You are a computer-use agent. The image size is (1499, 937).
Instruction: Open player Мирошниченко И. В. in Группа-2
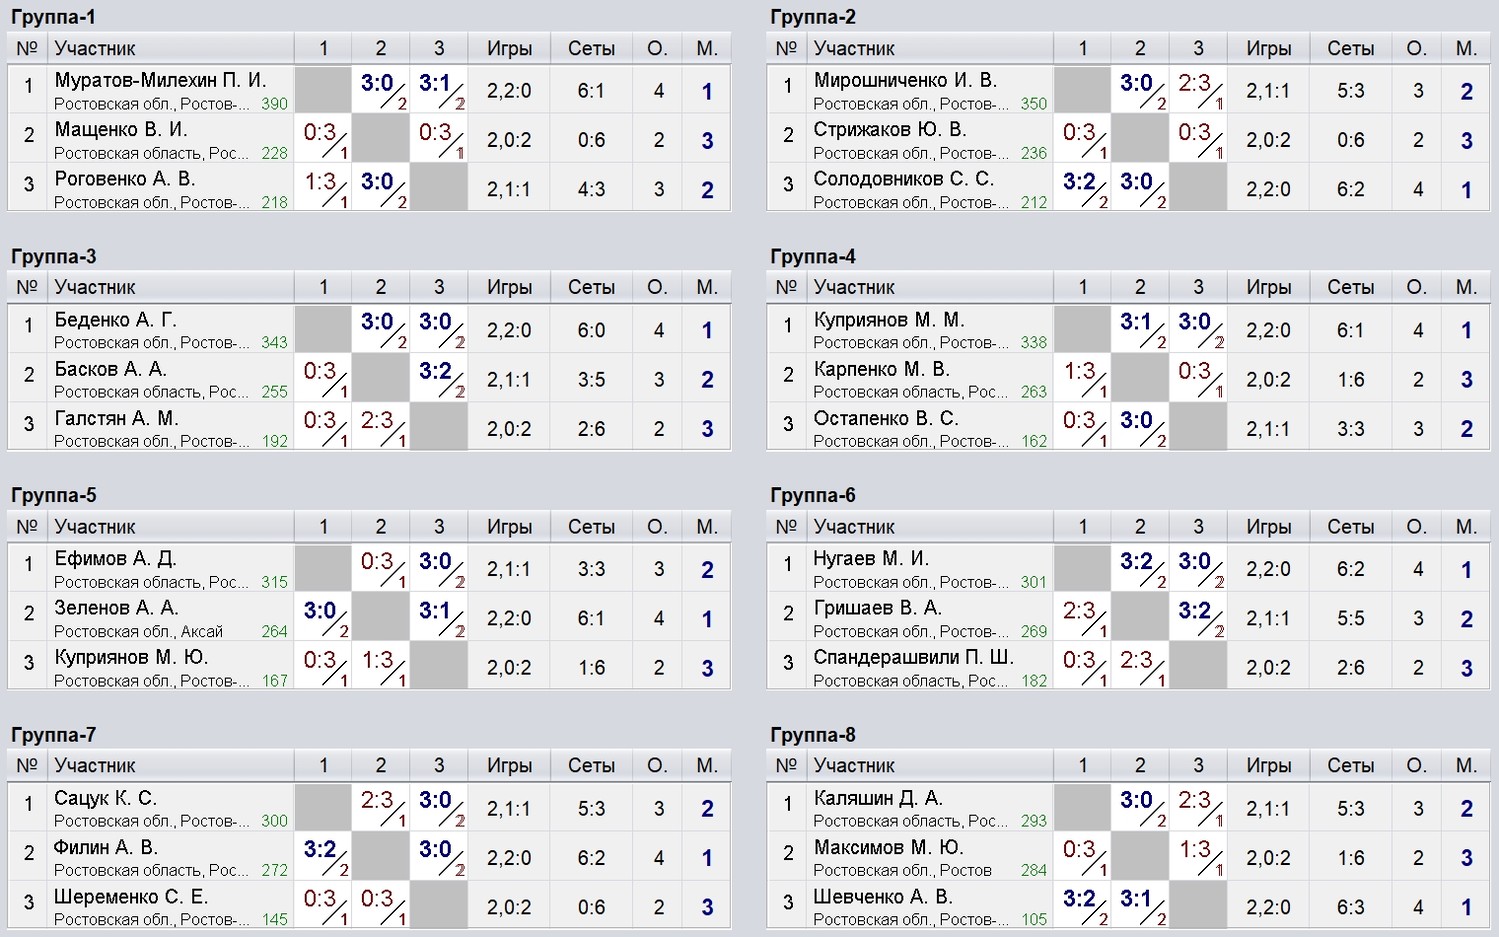pos(905,80)
